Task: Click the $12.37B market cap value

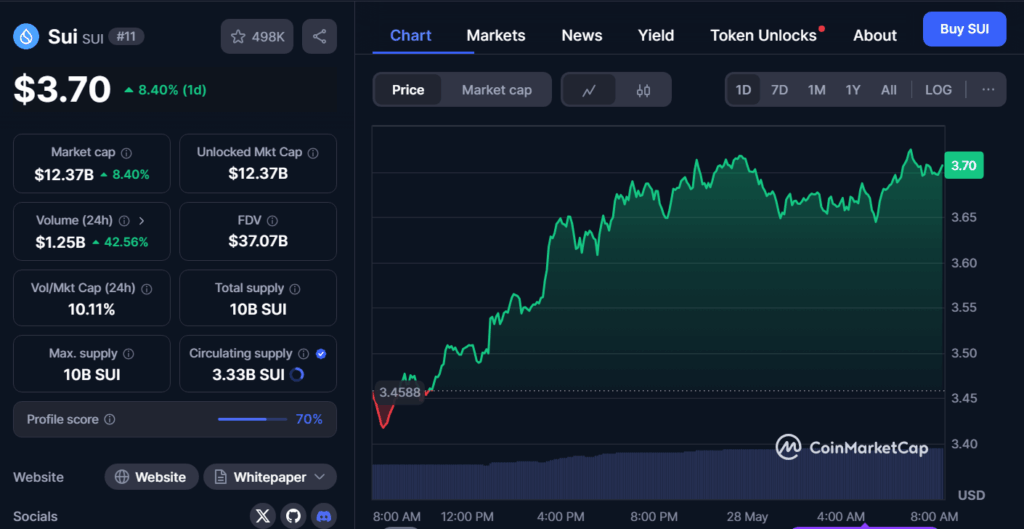Action: [64, 174]
